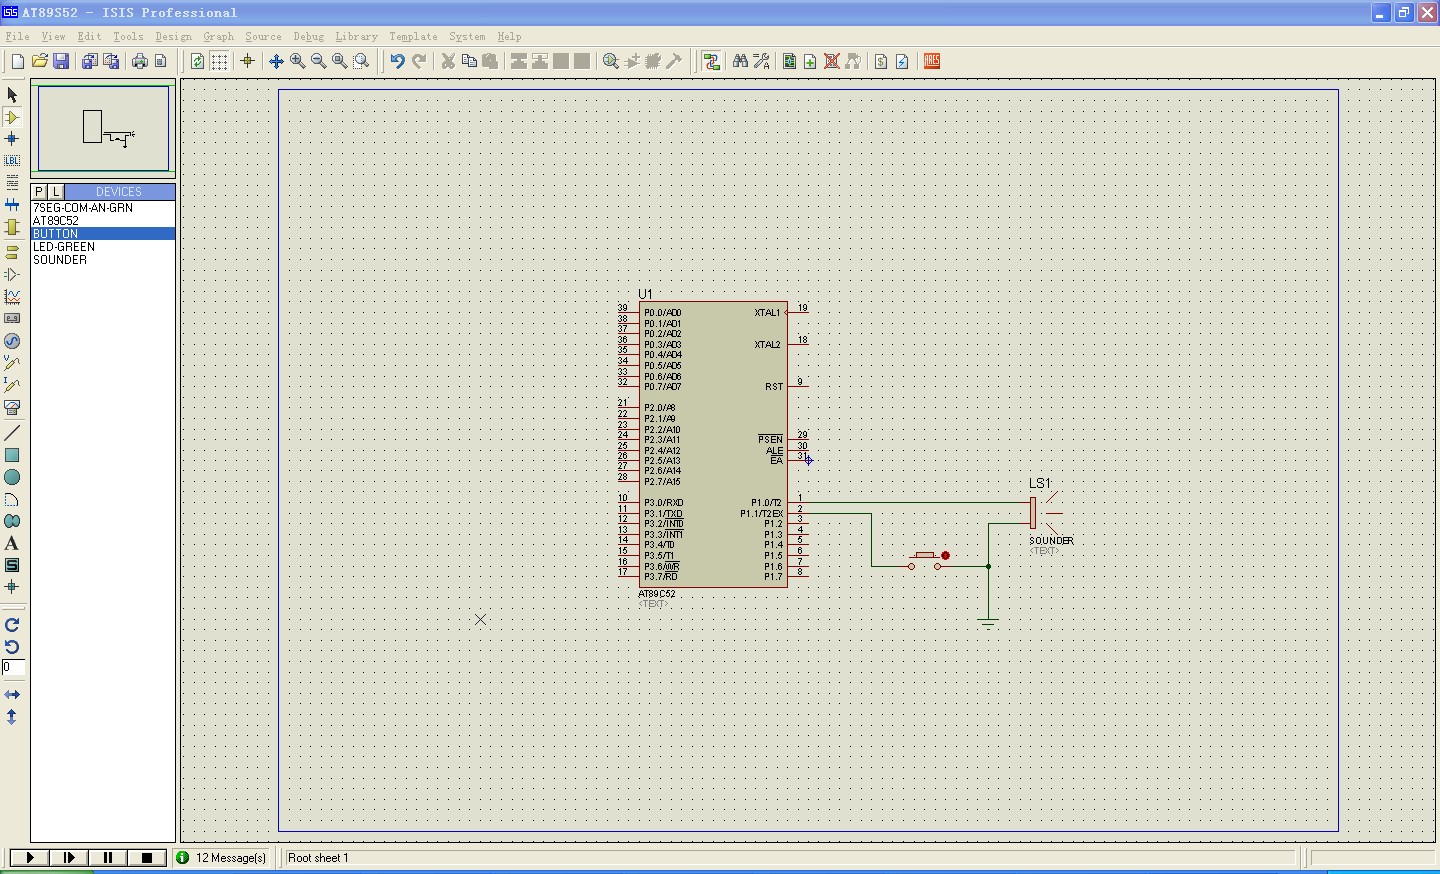The width and height of the screenshot is (1440, 874).
Task: Print the schematic using the printer icon
Action: pyautogui.click(x=139, y=61)
